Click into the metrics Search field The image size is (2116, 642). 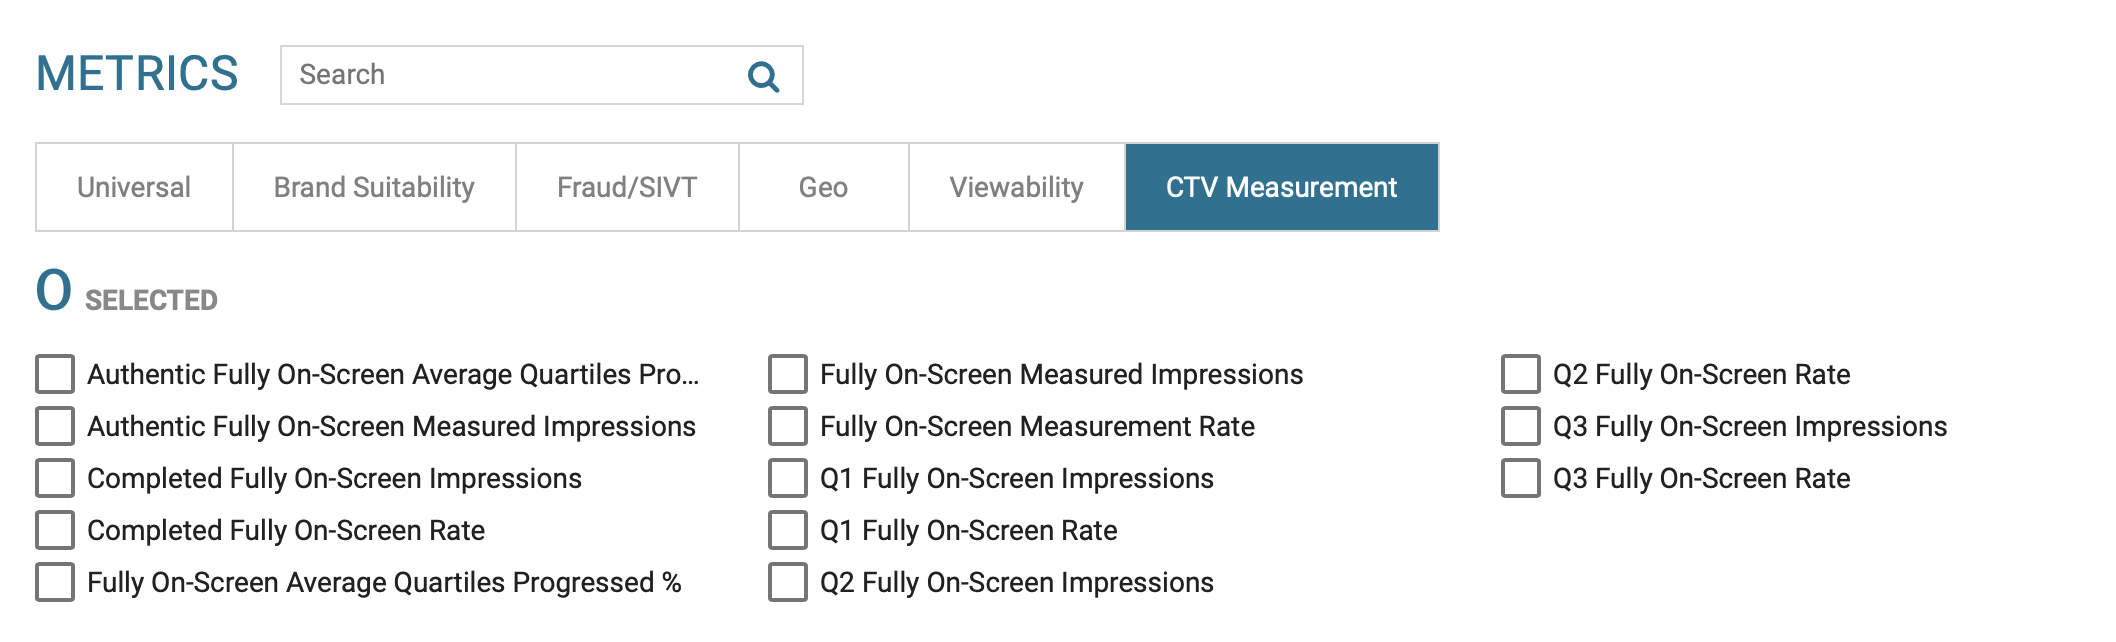510,75
